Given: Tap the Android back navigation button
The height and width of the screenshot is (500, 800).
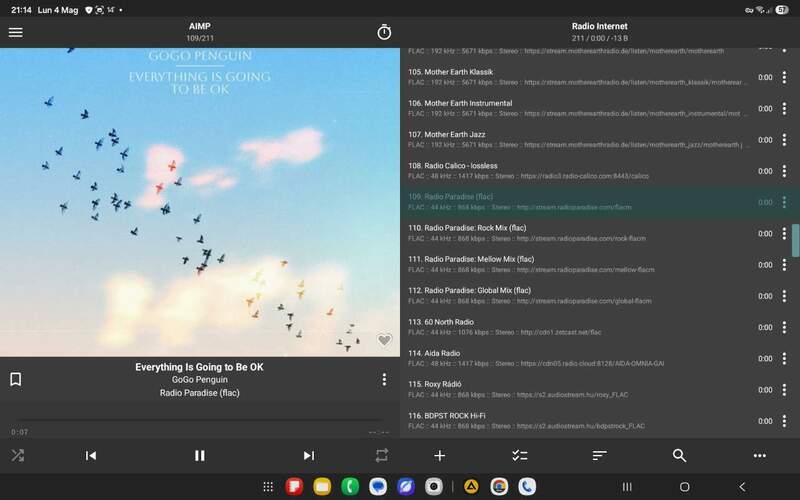Looking at the screenshot, I should (x=742, y=487).
